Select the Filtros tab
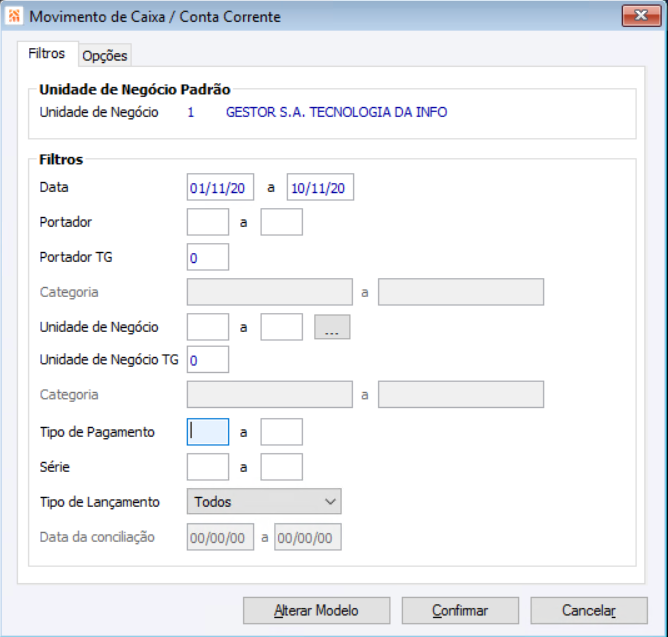 tap(47, 54)
